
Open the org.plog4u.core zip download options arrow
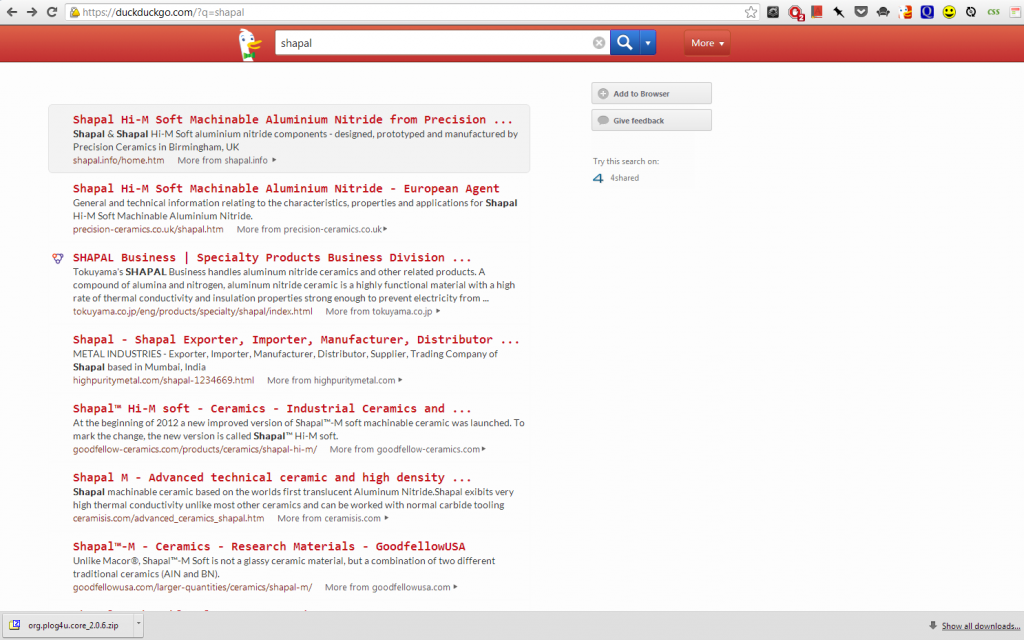138,624
